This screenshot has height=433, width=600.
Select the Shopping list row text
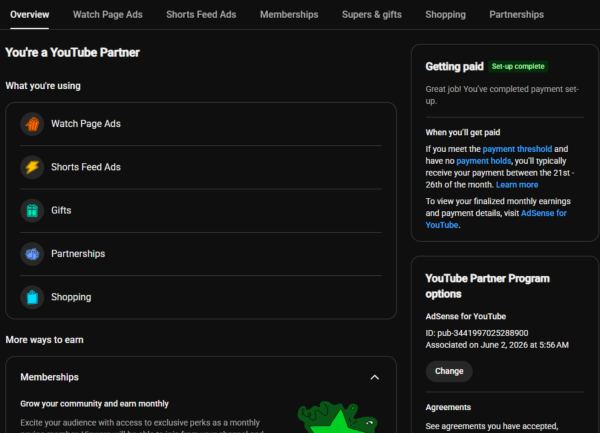(71, 297)
